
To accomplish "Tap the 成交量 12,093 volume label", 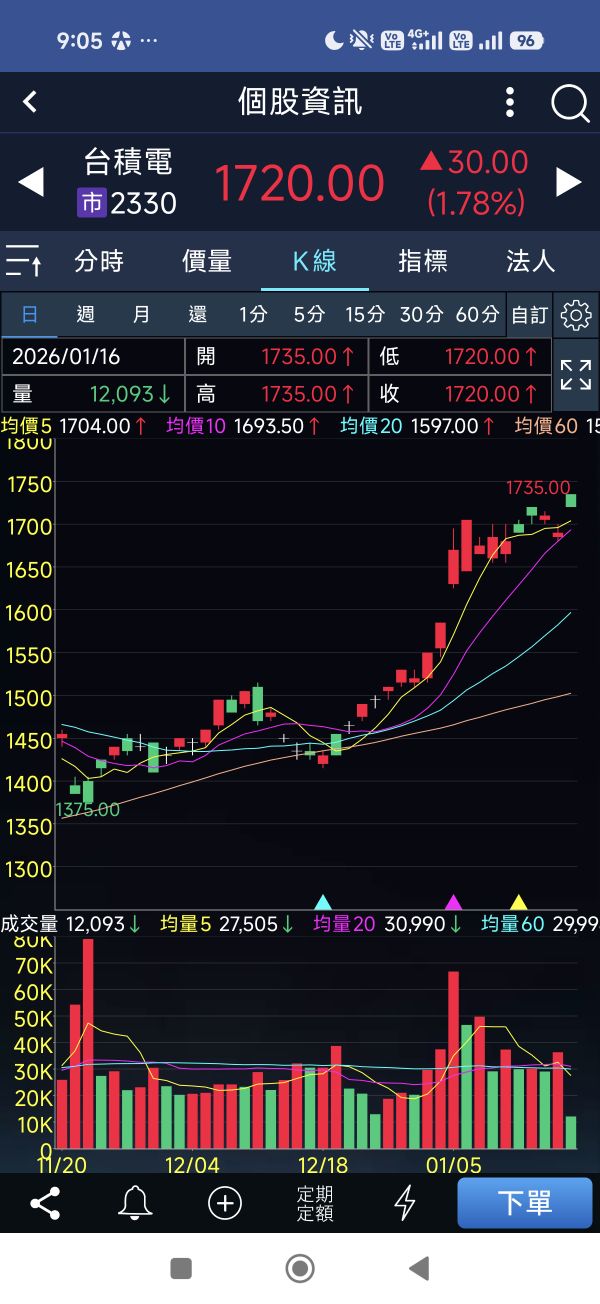I will pos(70,924).
